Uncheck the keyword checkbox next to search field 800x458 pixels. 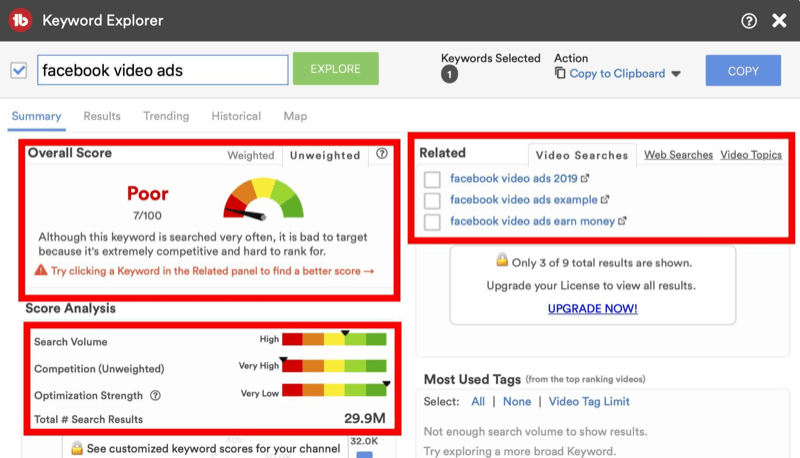click(19, 70)
